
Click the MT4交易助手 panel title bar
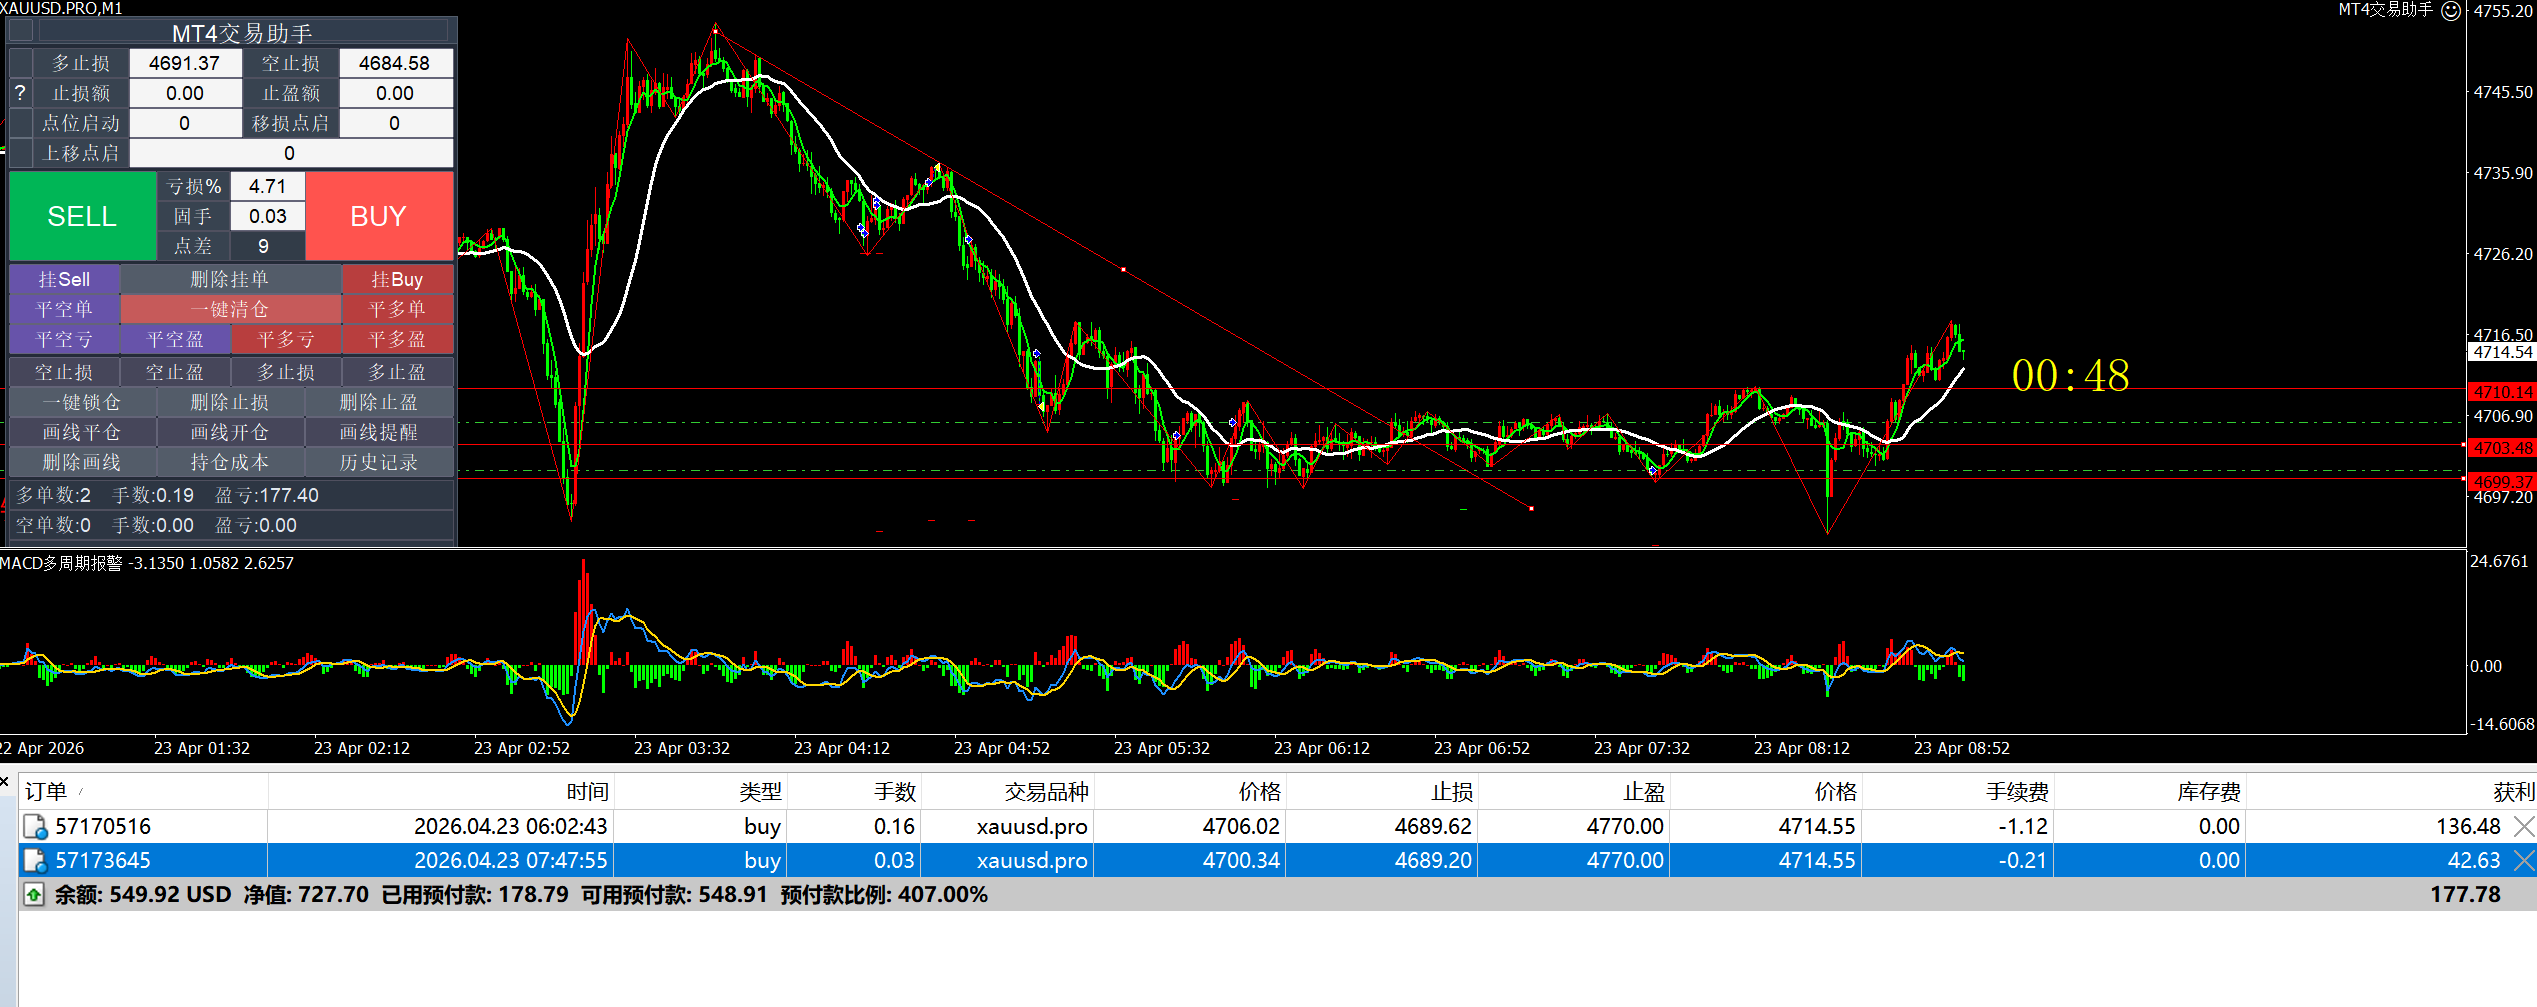click(x=242, y=32)
